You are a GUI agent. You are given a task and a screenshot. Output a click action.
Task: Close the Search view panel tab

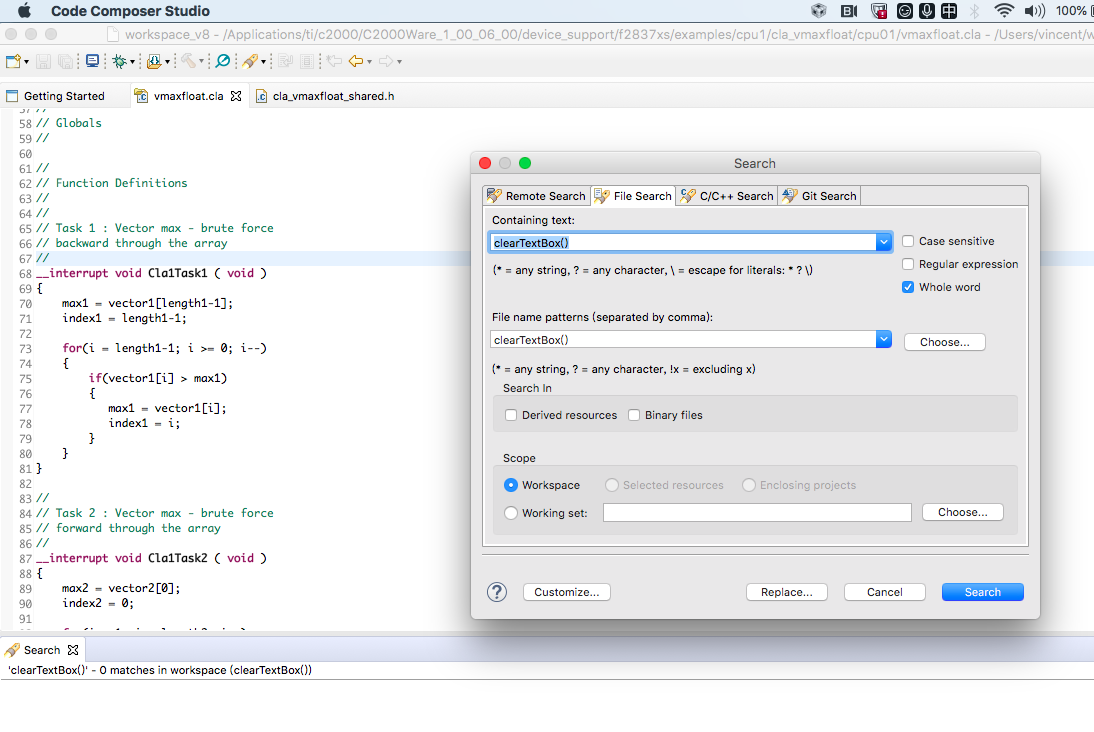[x=73, y=650]
